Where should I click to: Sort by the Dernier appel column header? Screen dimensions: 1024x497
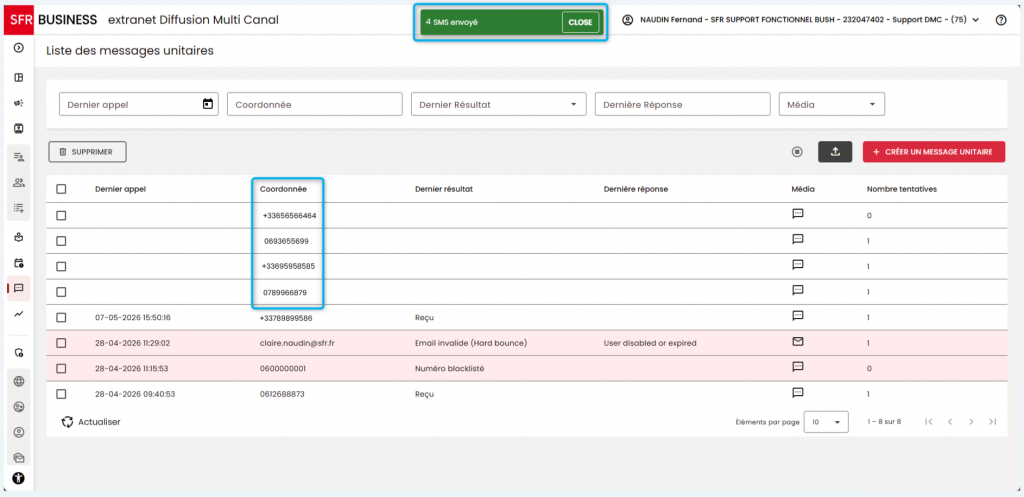(x=120, y=189)
